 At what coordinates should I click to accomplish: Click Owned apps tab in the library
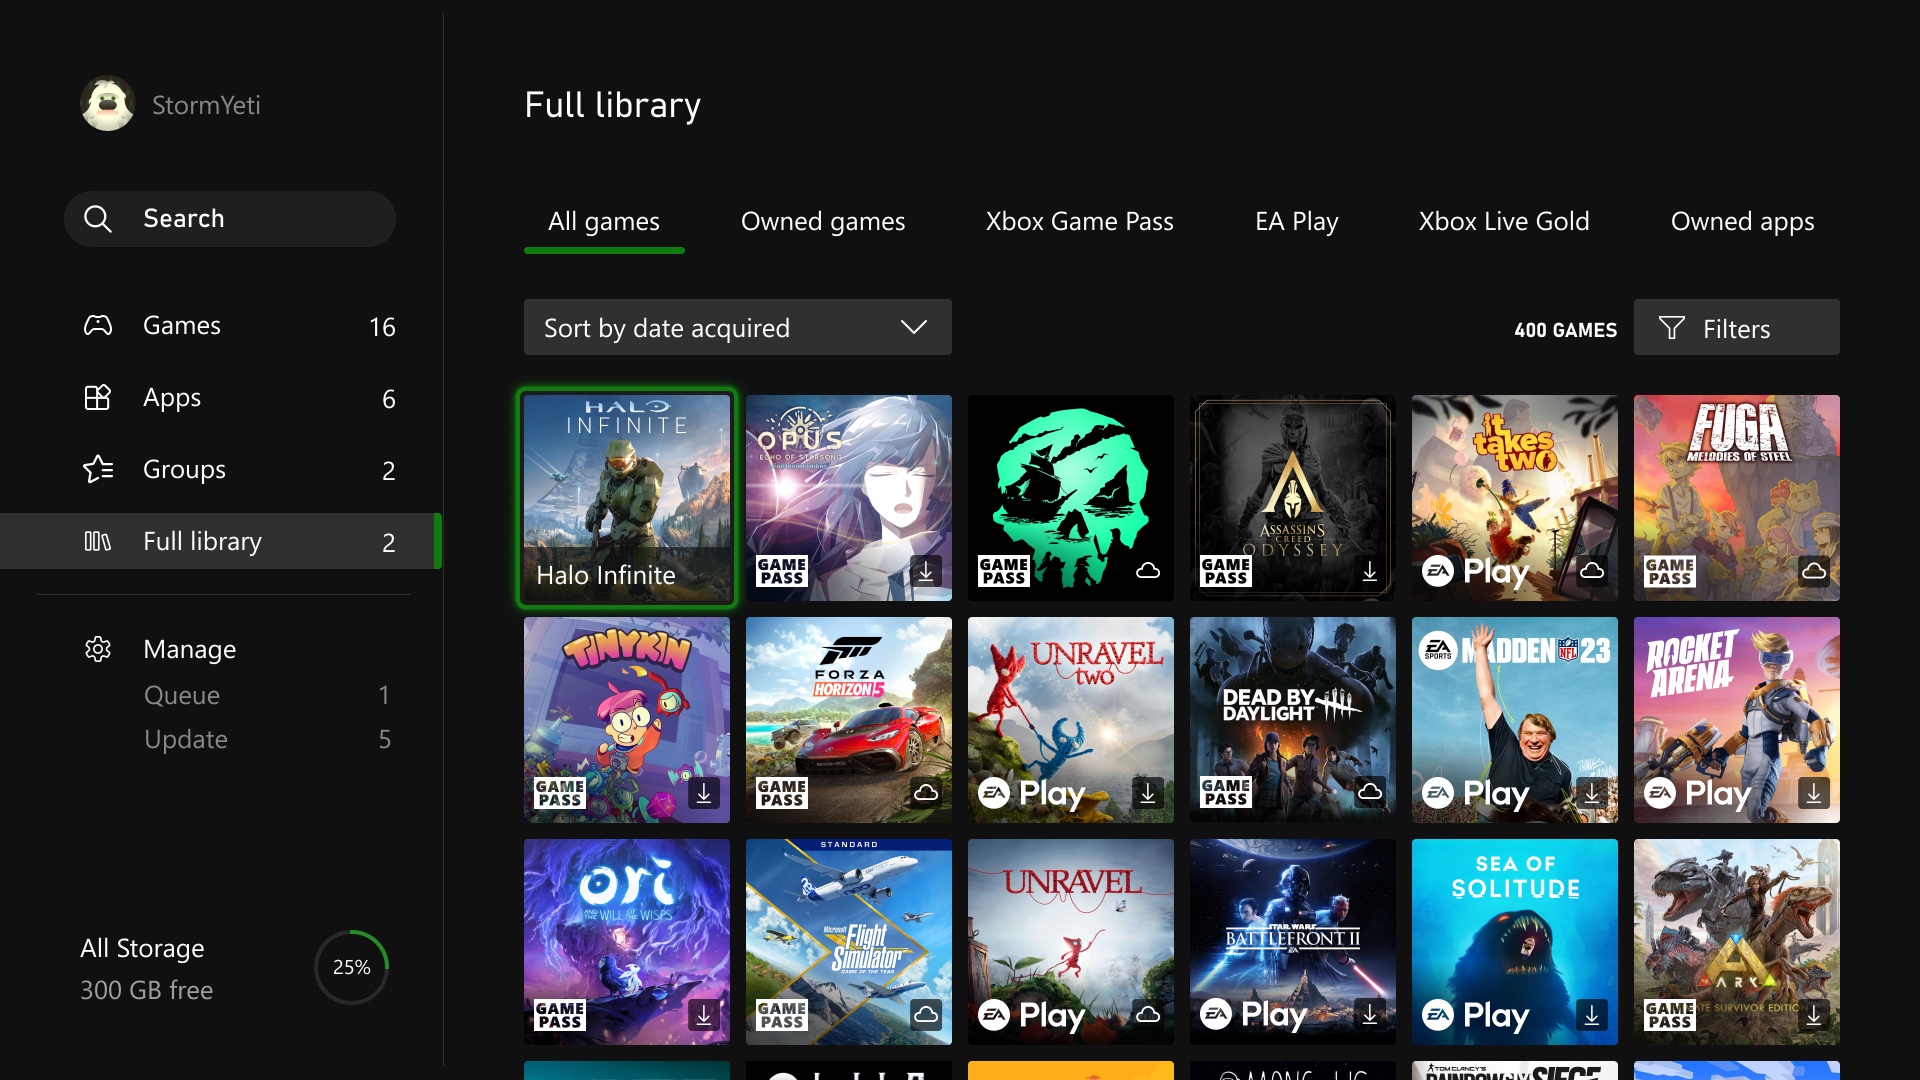(1742, 222)
